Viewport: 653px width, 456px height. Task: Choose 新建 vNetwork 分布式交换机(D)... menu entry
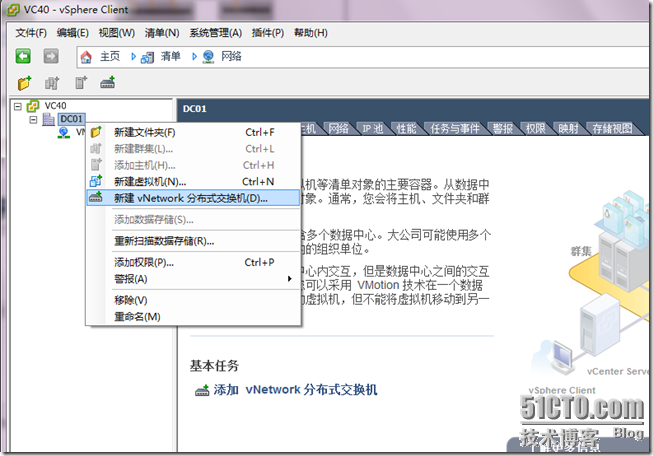pos(193,198)
